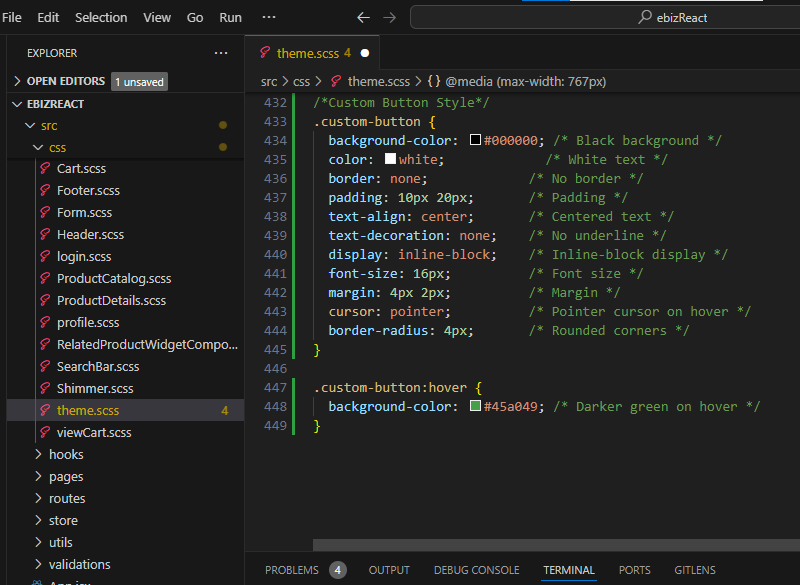800x585 pixels.
Task: Switch to the Ports tab
Action: pyautogui.click(x=635, y=570)
